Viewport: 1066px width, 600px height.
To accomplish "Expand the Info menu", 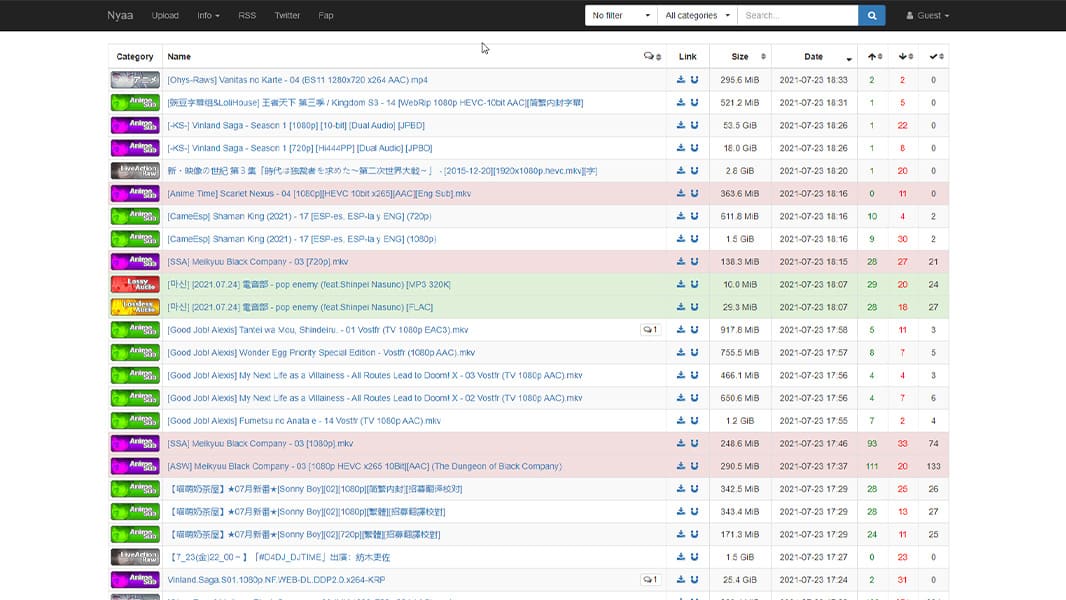I will pos(208,15).
